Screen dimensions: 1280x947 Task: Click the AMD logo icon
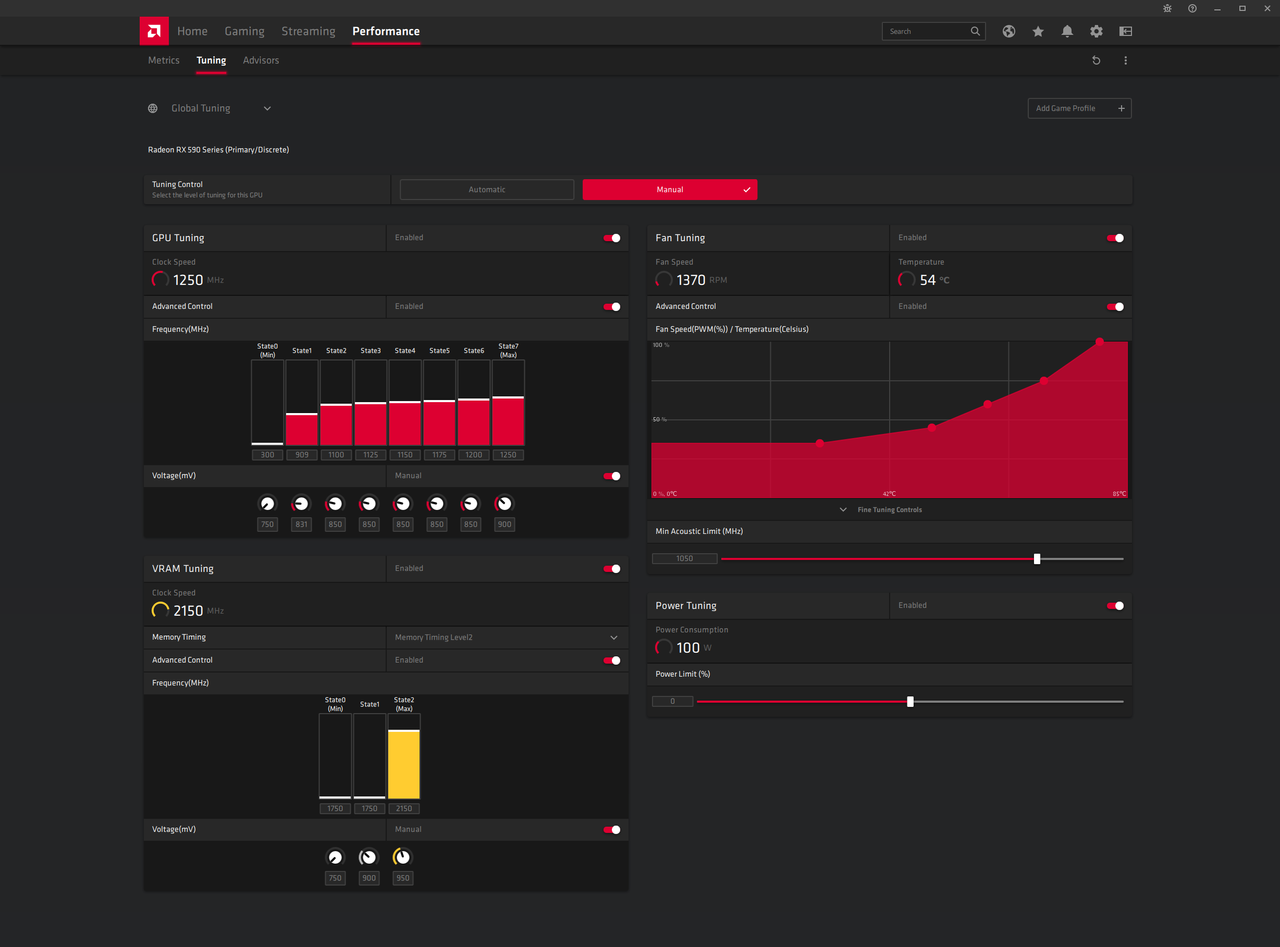[154, 31]
